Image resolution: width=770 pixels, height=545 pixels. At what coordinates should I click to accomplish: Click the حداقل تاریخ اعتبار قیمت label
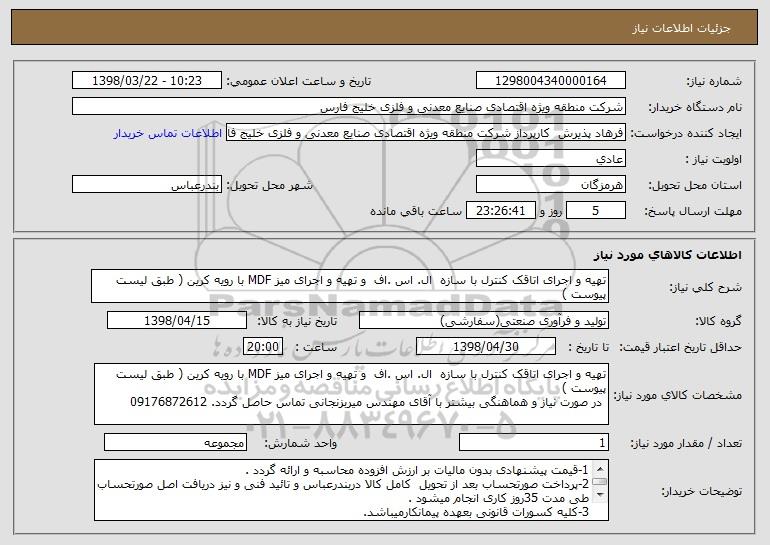(x=680, y=348)
